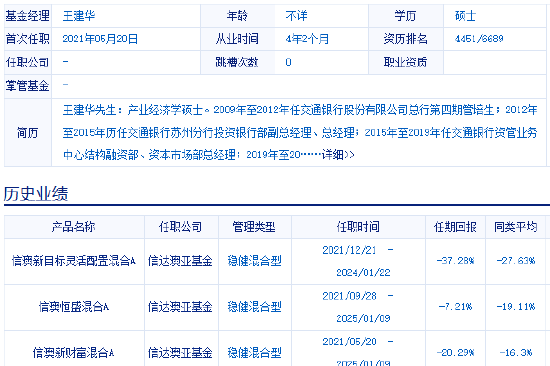Click the 资历排名 label
This screenshot has width=550, height=366.
tap(405, 39)
